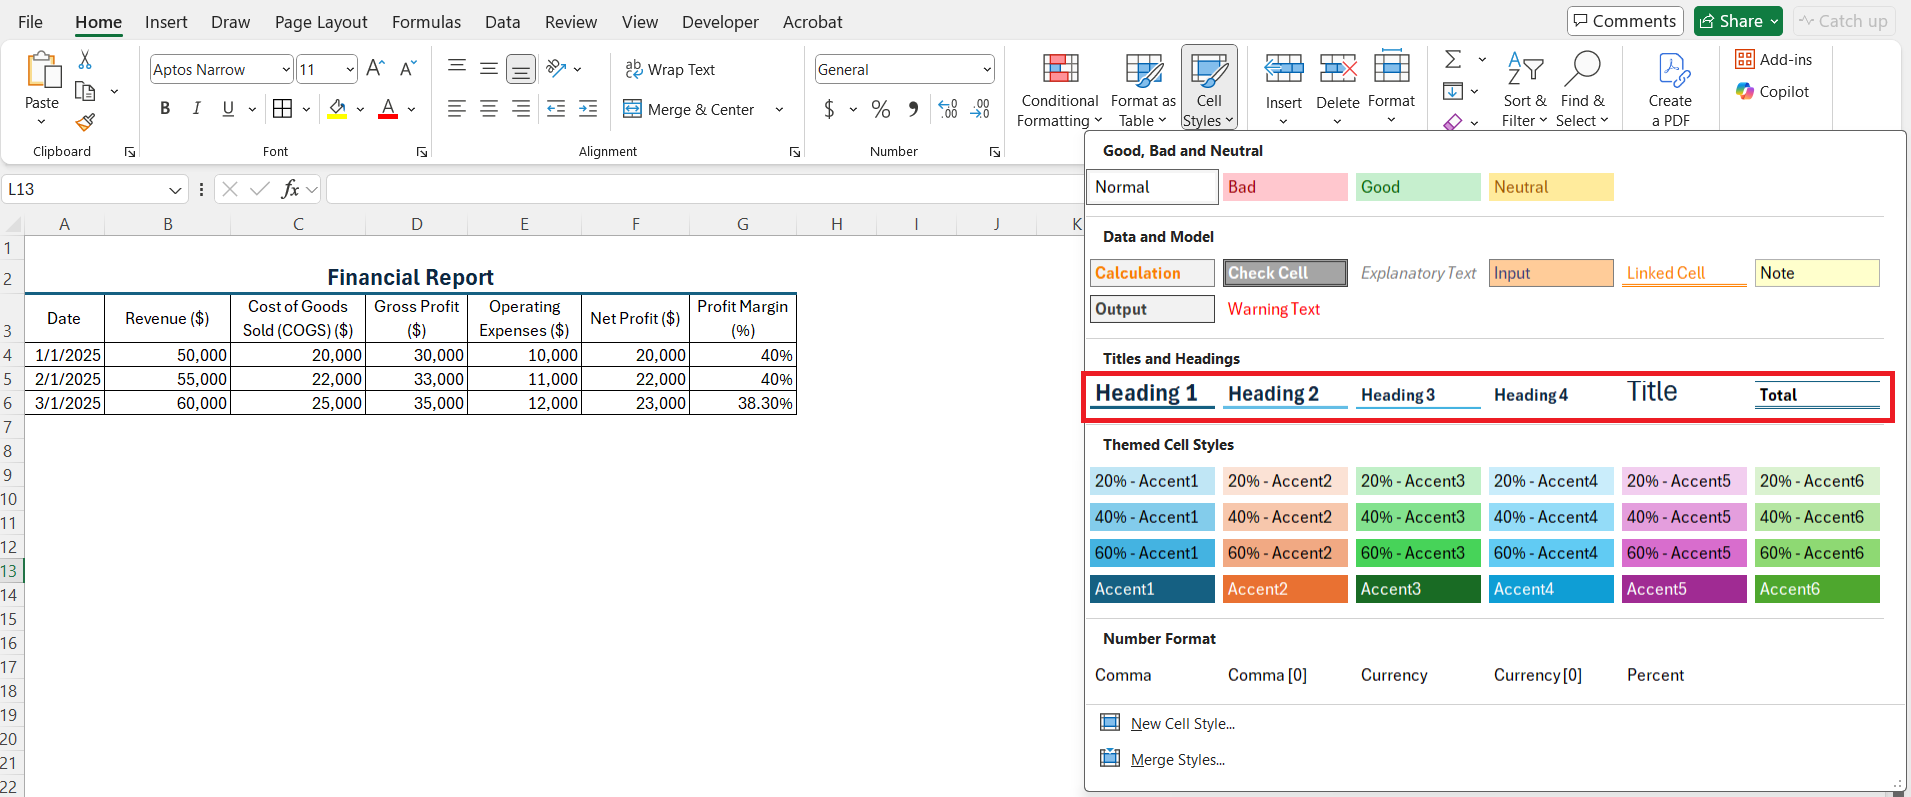
Task: Set Bottom Align vertical alignment
Action: 521,68
